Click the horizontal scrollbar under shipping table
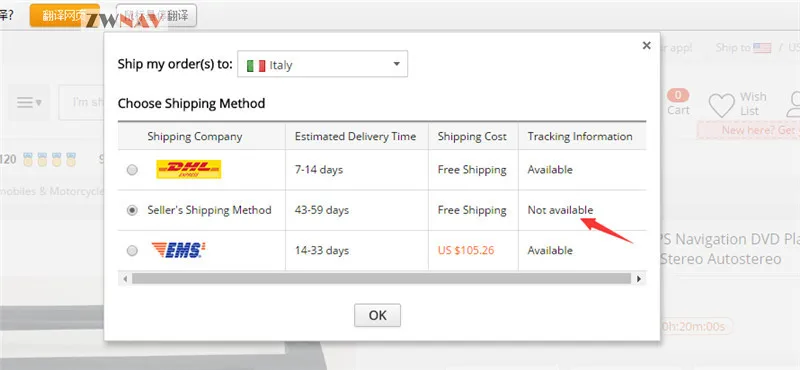 [x=381, y=279]
